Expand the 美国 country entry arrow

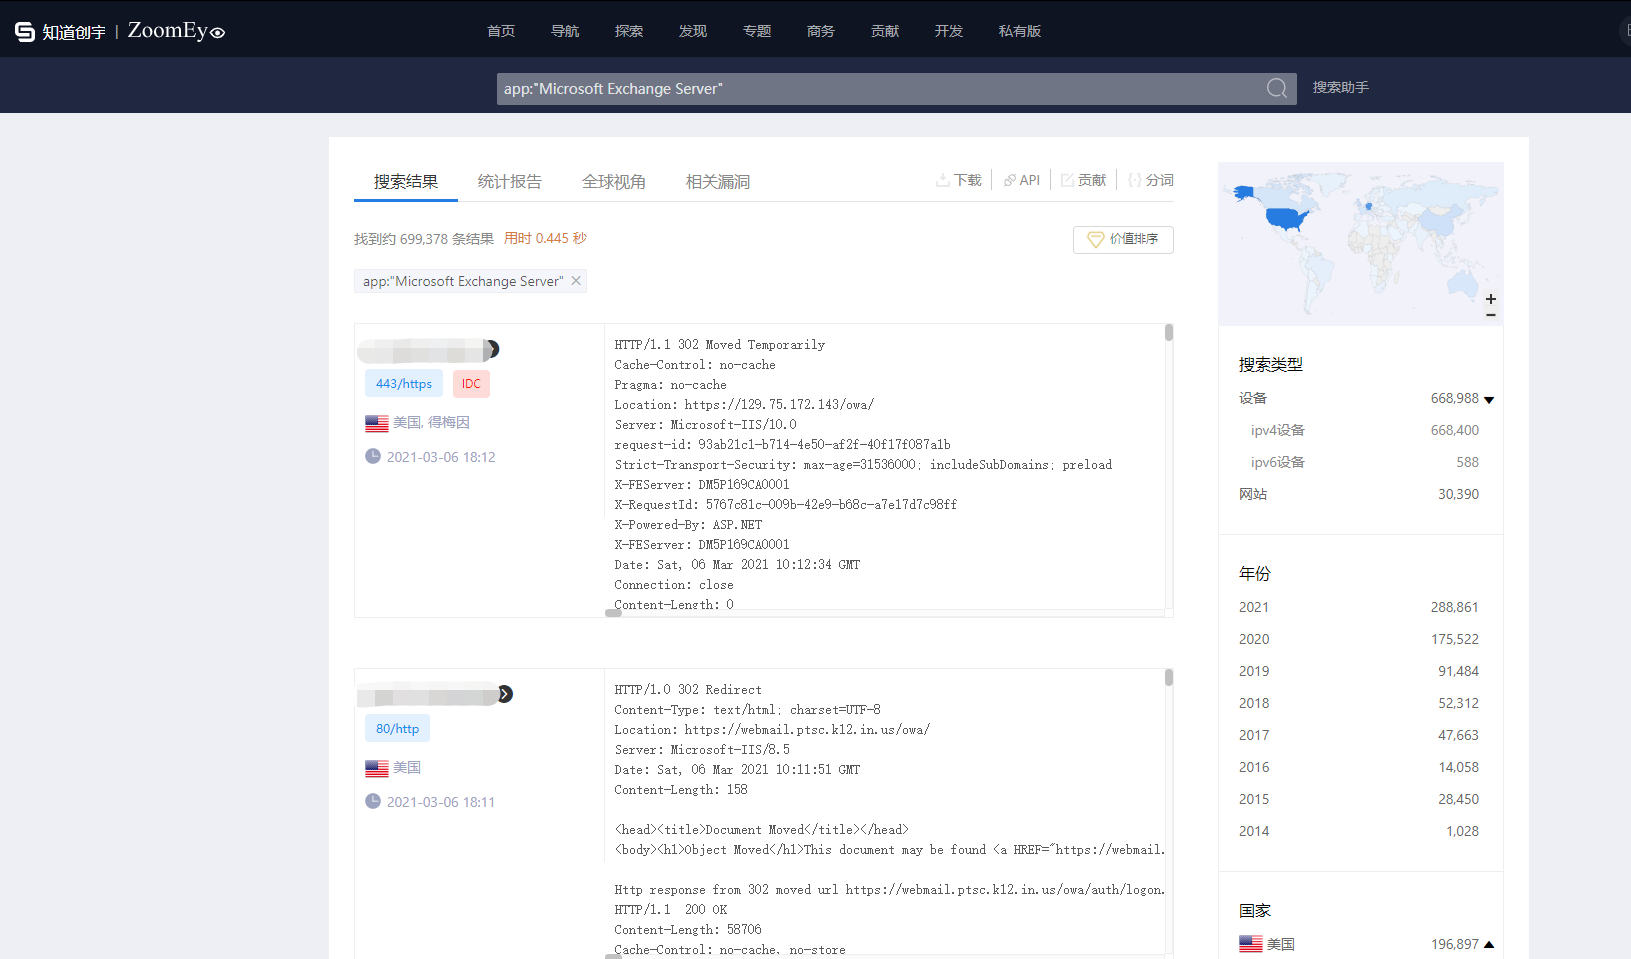click(1489, 944)
